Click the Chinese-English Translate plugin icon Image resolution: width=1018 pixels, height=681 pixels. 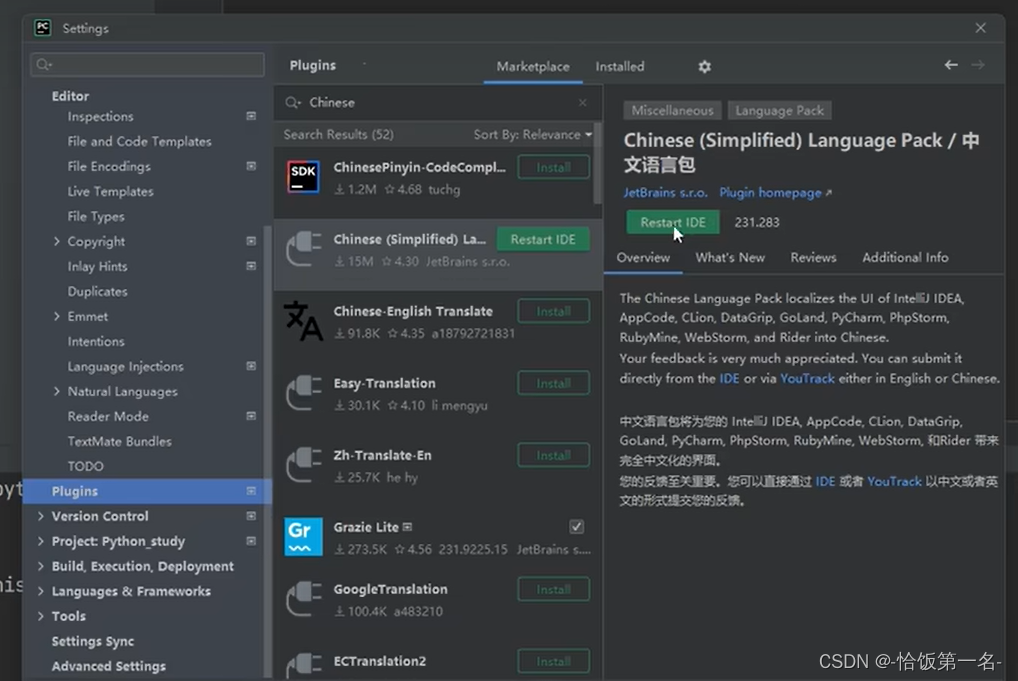click(x=303, y=321)
